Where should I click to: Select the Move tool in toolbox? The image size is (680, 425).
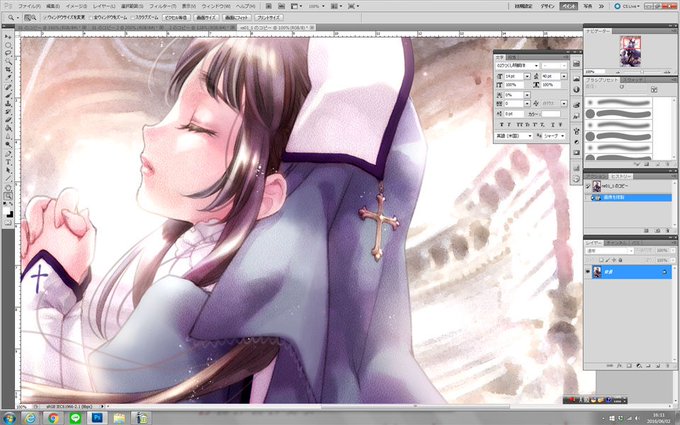point(8,36)
